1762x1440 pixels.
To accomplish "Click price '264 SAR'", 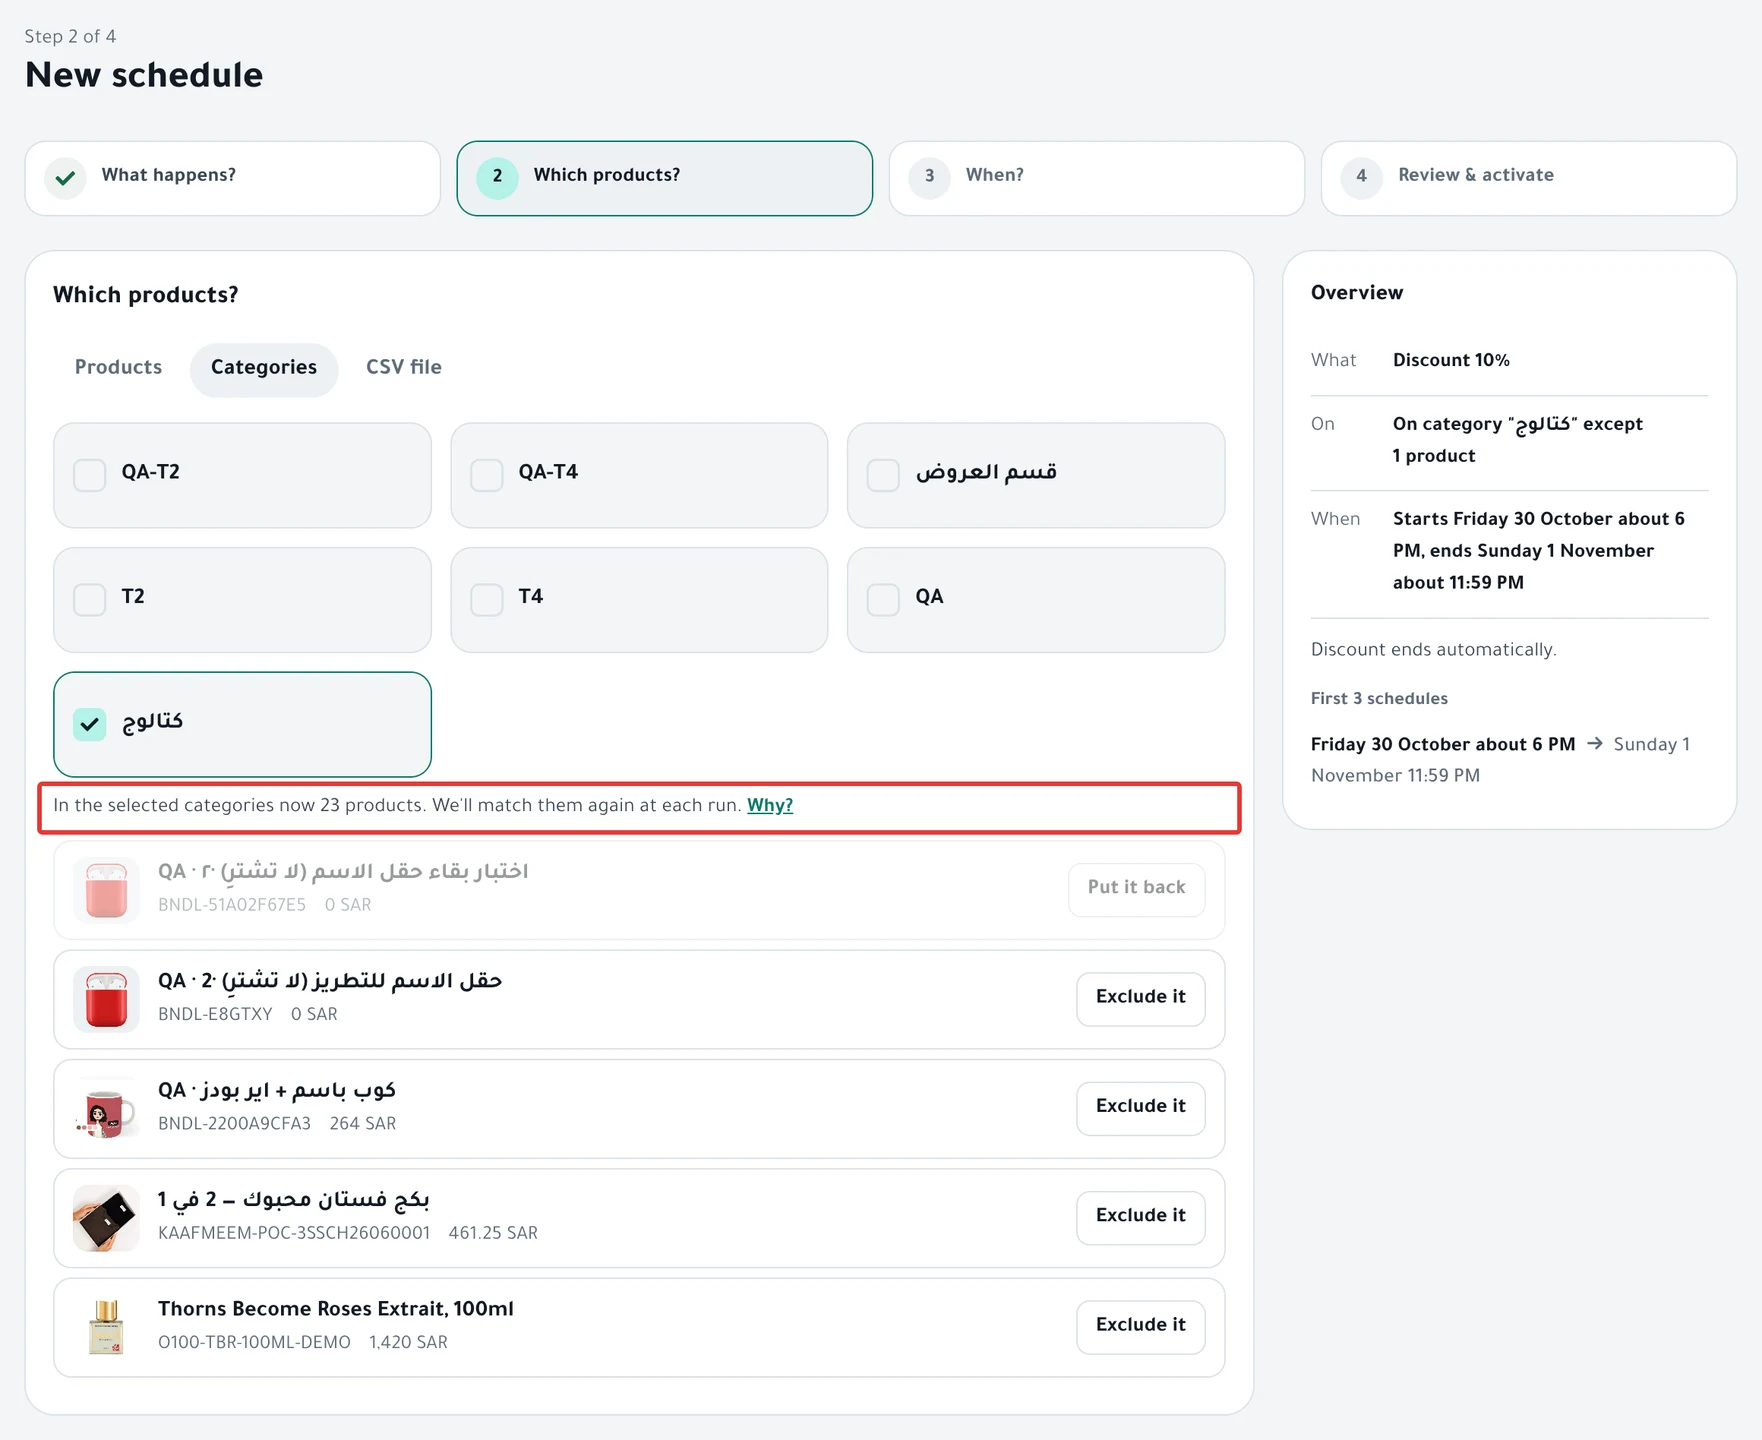I will pos(363,1124).
